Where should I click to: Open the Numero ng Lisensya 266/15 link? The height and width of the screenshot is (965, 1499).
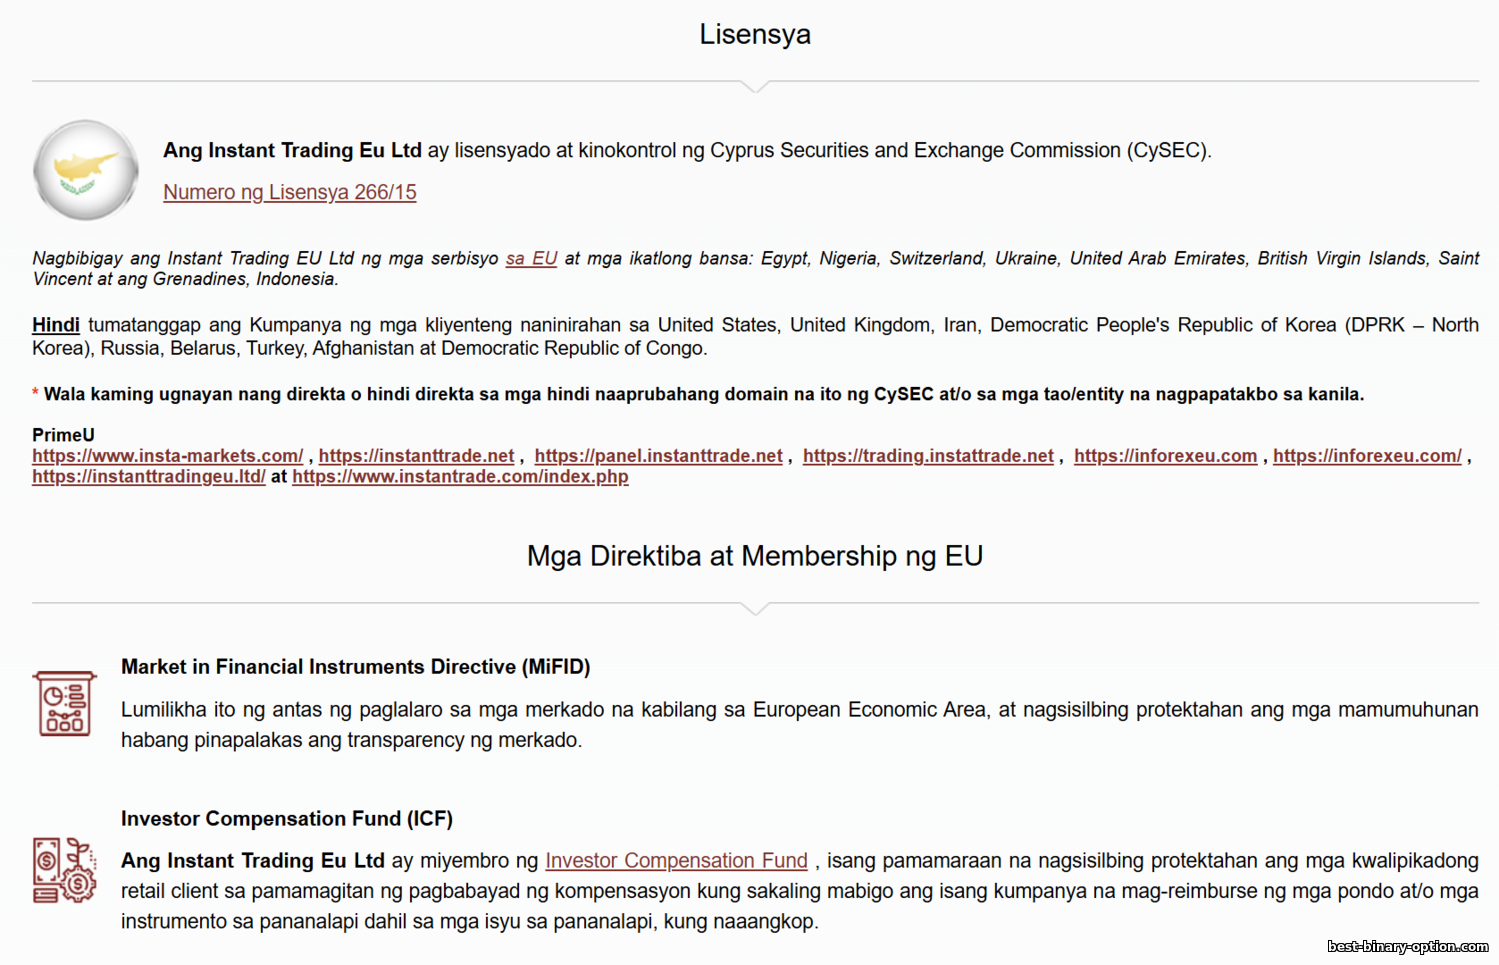coord(290,192)
